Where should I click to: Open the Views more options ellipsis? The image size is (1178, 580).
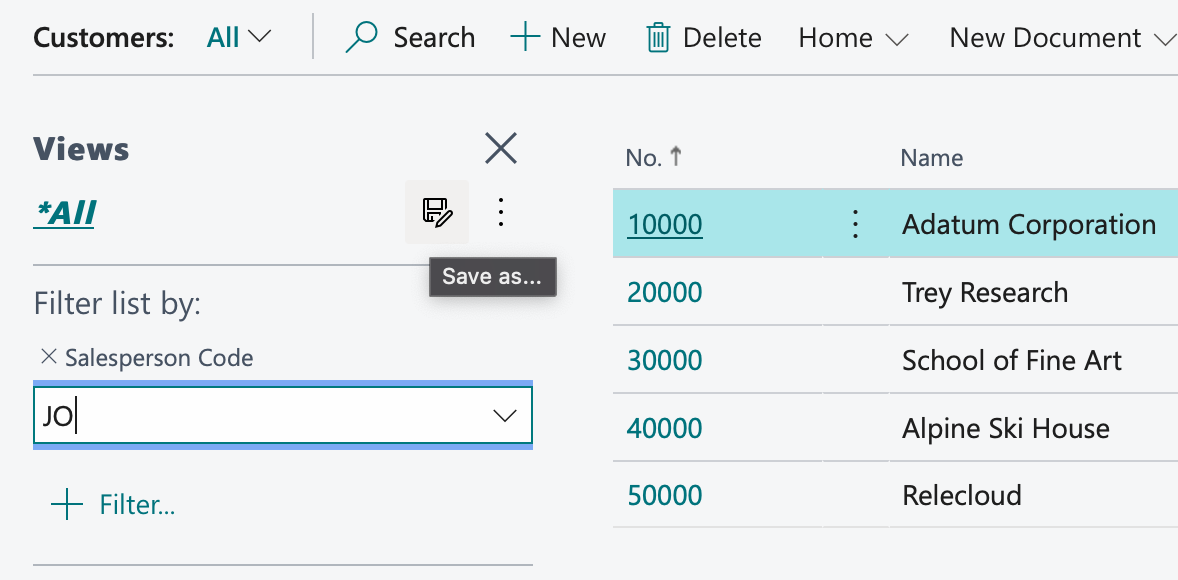point(501,212)
